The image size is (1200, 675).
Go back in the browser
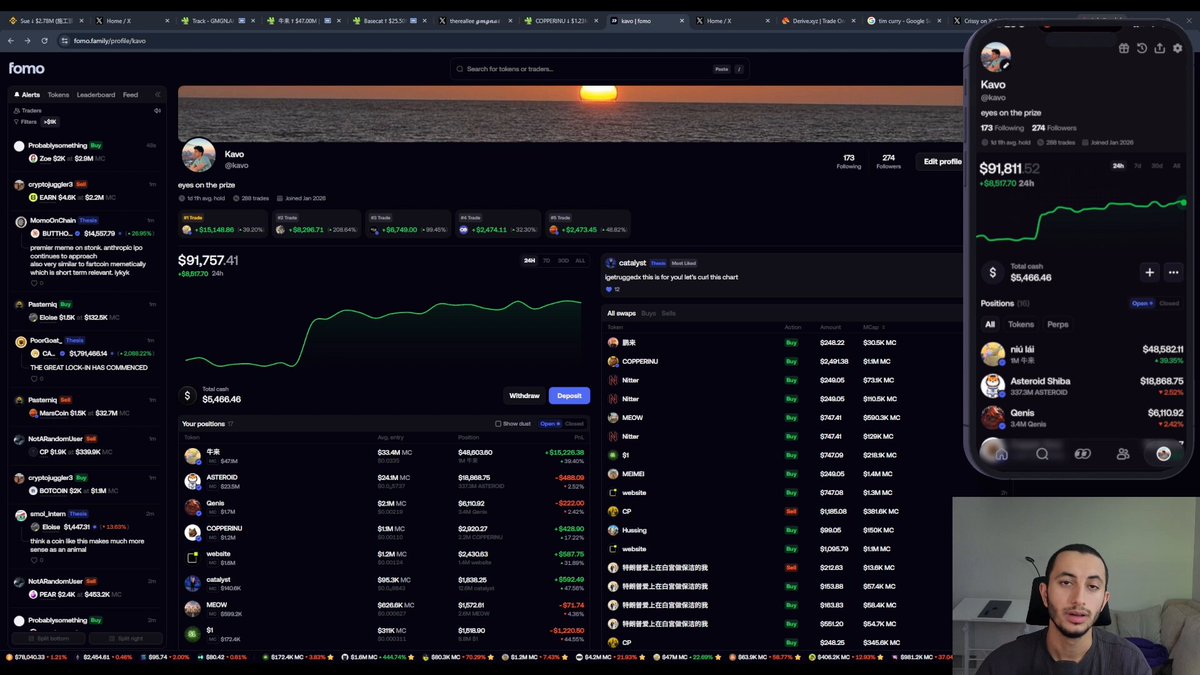pyautogui.click(x=11, y=41)
